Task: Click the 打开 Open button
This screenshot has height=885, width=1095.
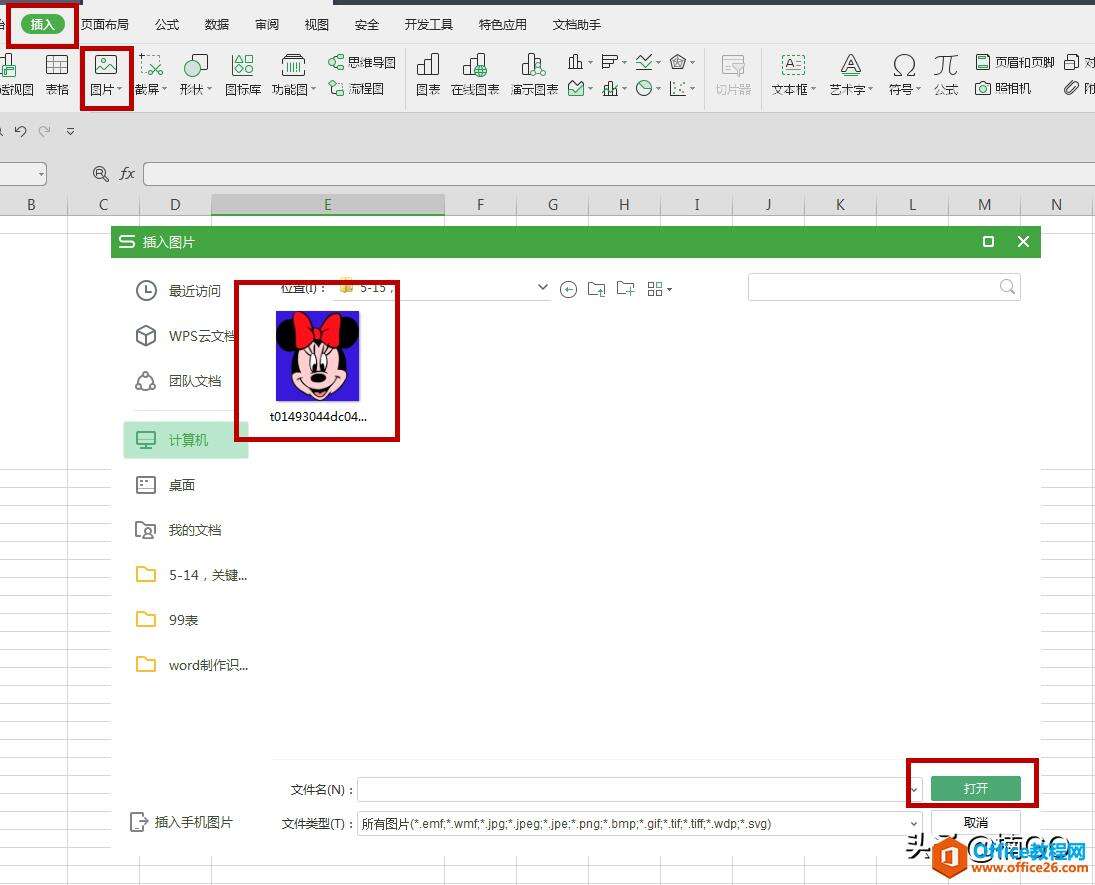Action: pos(975,788)
